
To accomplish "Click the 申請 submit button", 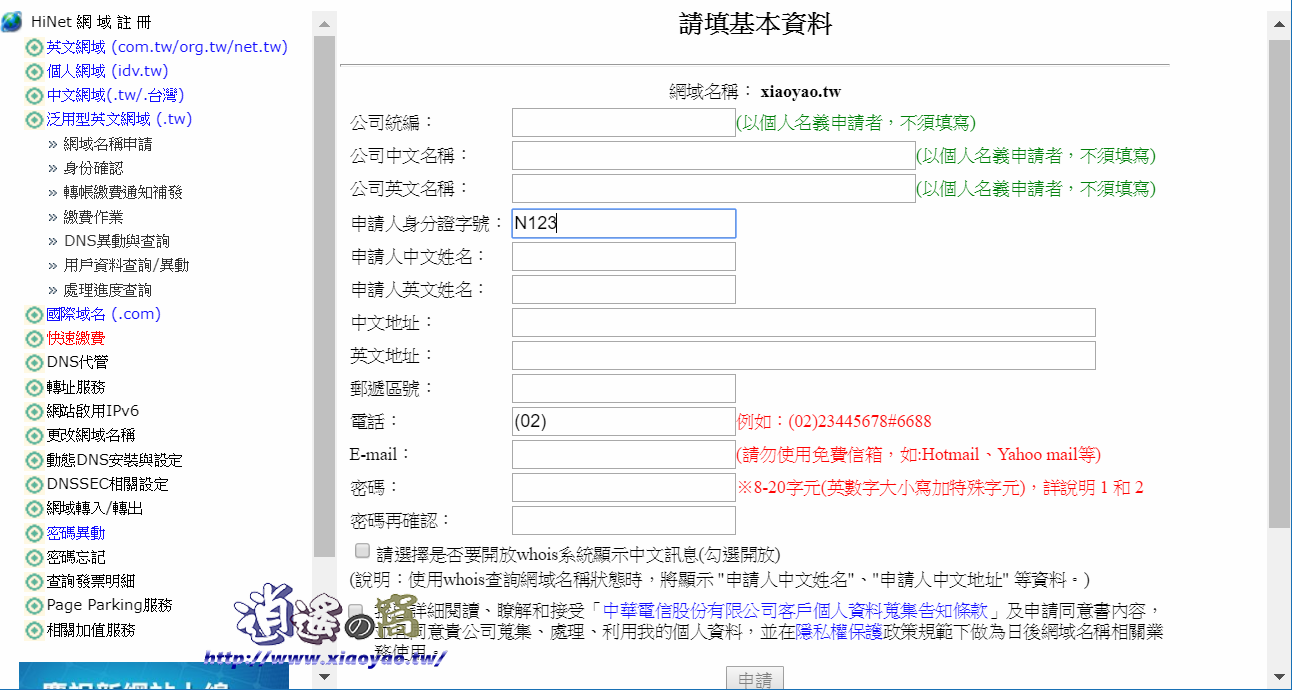I will tap(755, 679).
